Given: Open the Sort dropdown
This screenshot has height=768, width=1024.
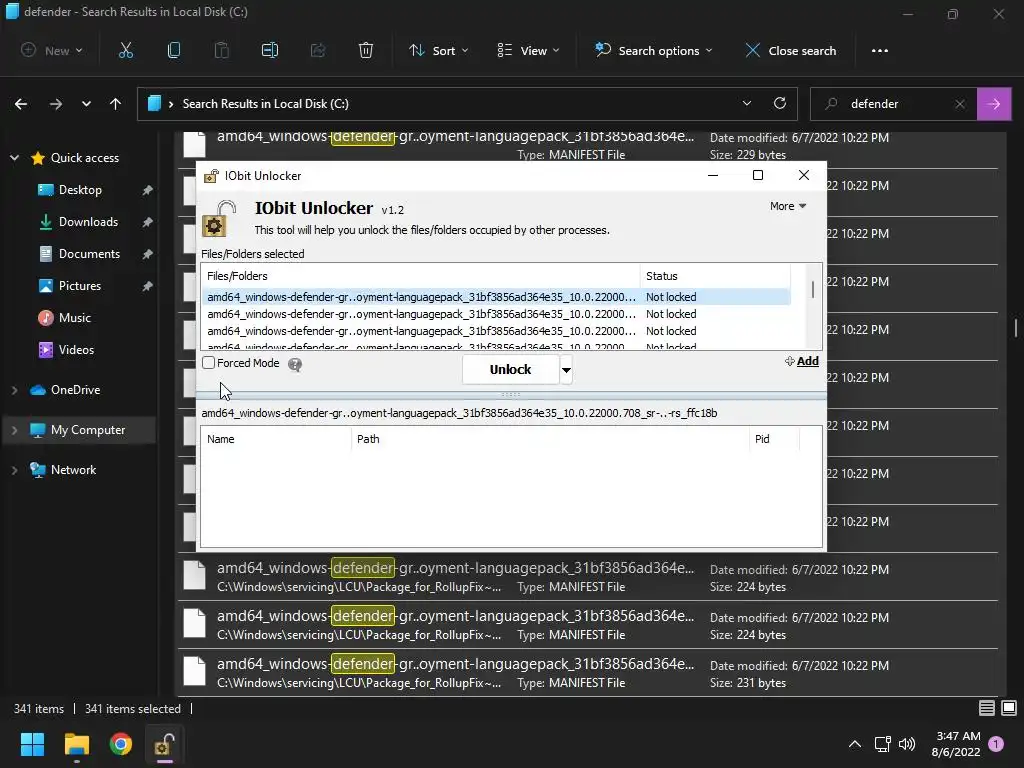Looking at the screenshot, I should click(x=438, y=50).
